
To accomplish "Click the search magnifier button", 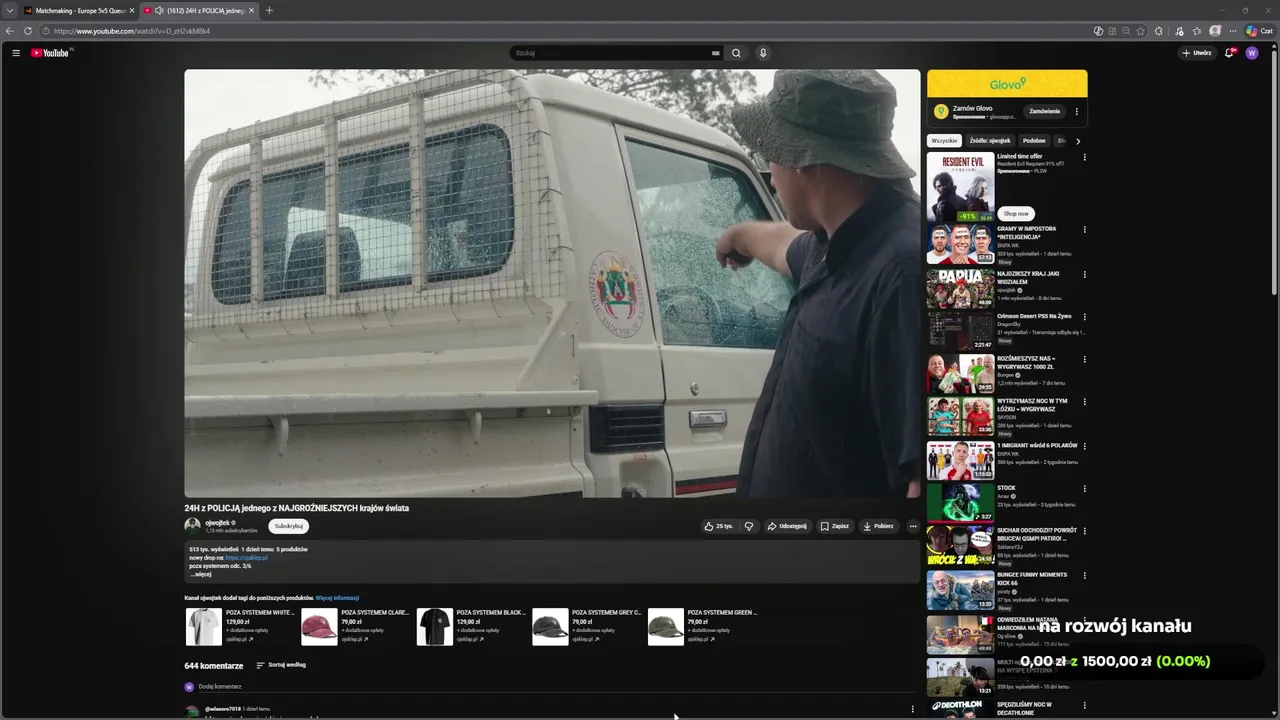I will tap(736, 53).
